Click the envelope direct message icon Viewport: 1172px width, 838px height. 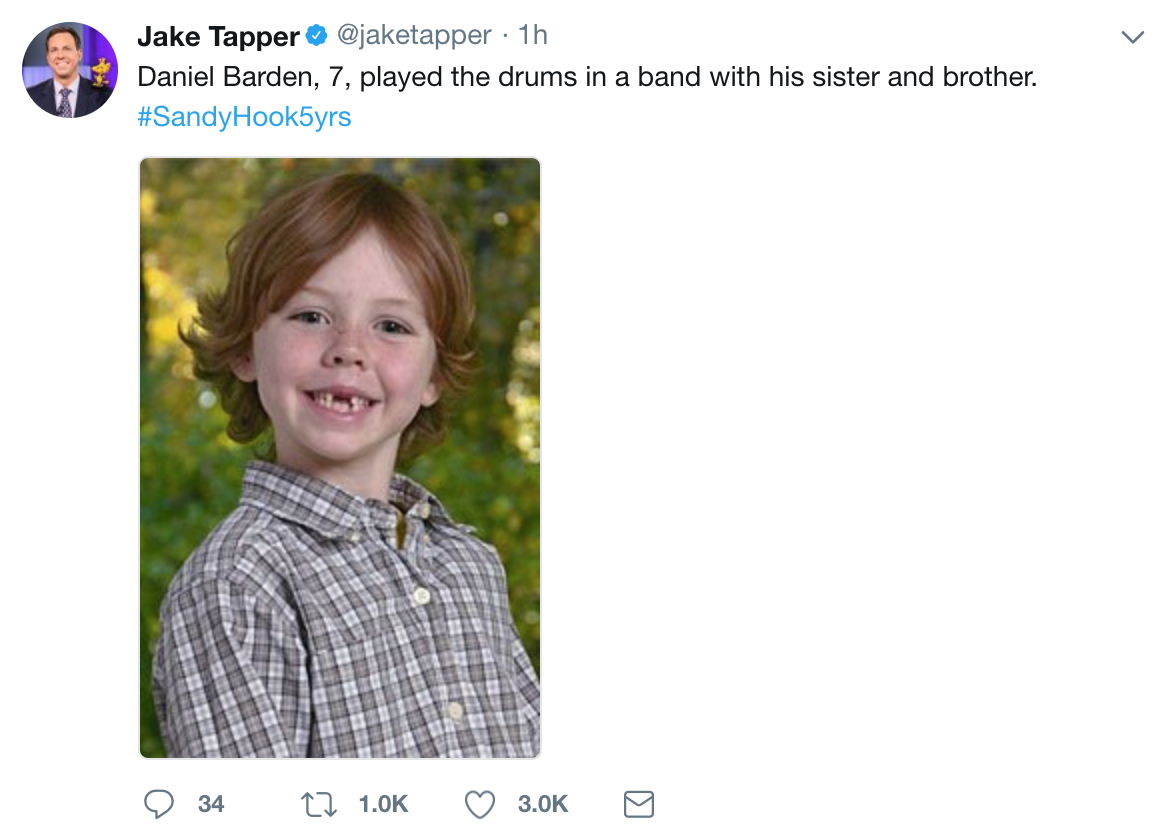[x=638, y=804]
